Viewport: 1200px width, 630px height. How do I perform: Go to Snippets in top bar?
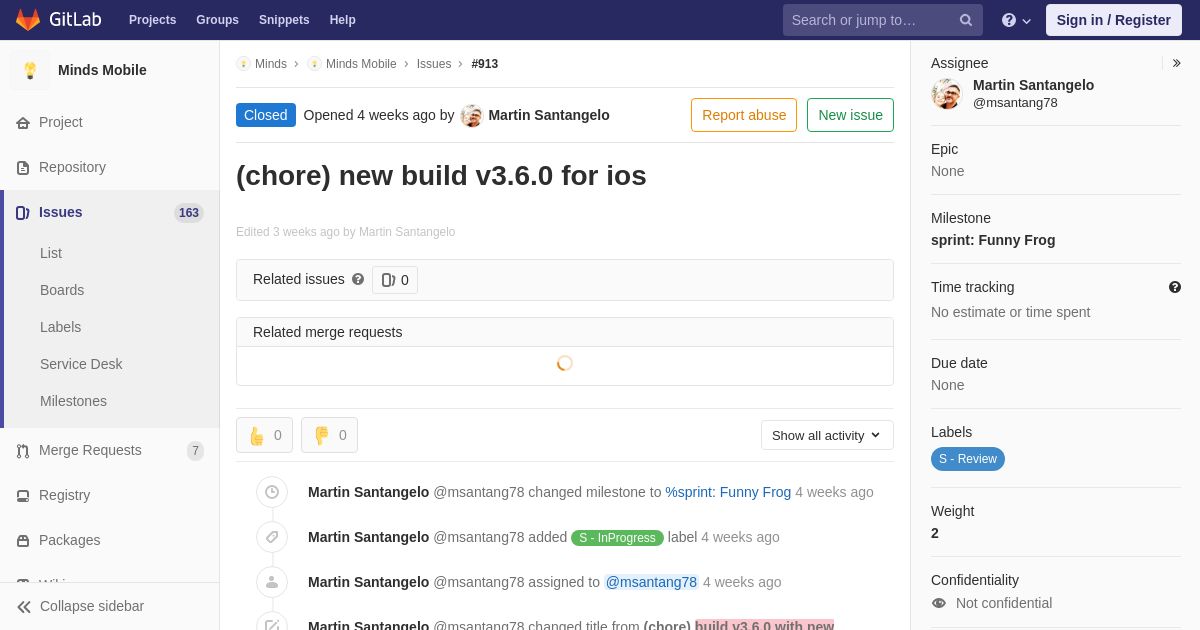(x=284, y=20)
